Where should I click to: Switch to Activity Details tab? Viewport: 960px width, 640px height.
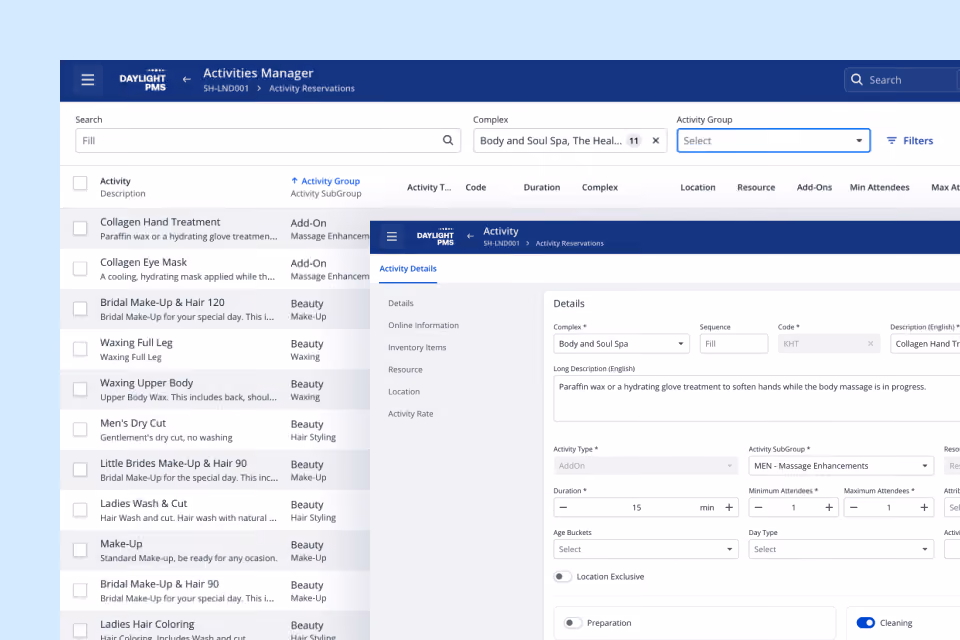pyautogui.click(x=408, y=268)
